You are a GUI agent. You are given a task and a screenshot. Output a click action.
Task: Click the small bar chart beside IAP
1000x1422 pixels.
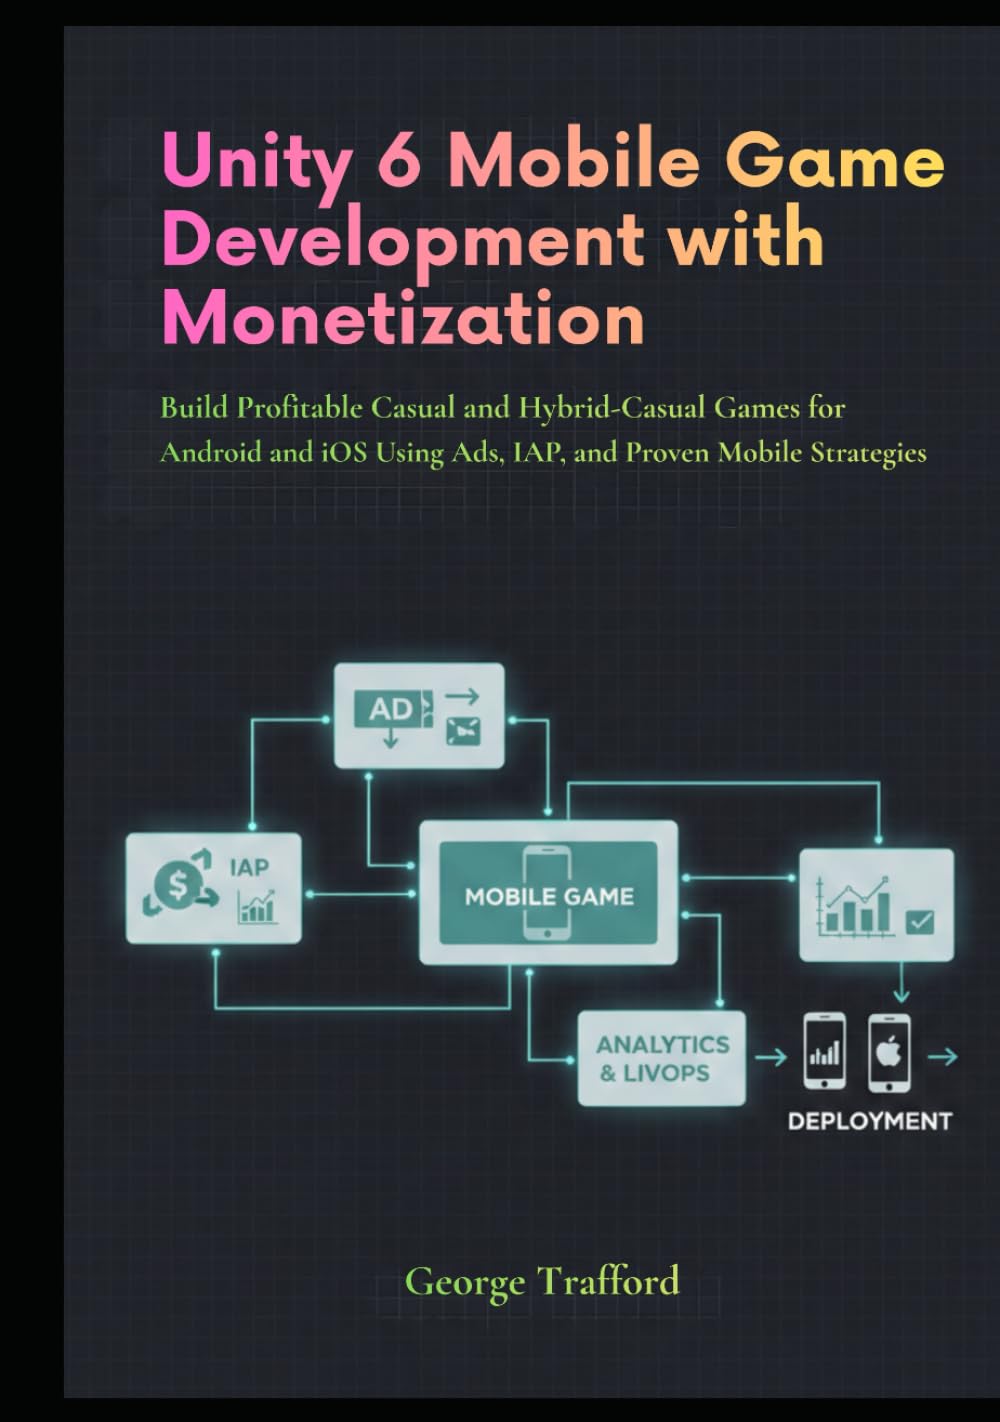[x=256, y=906]
